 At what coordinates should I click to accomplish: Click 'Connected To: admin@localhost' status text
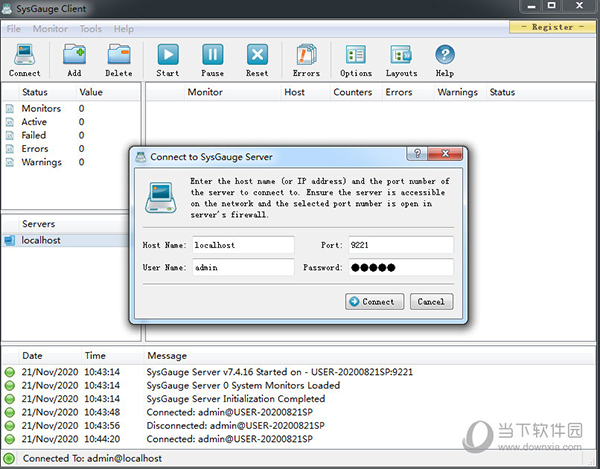(x=92, y=458)
